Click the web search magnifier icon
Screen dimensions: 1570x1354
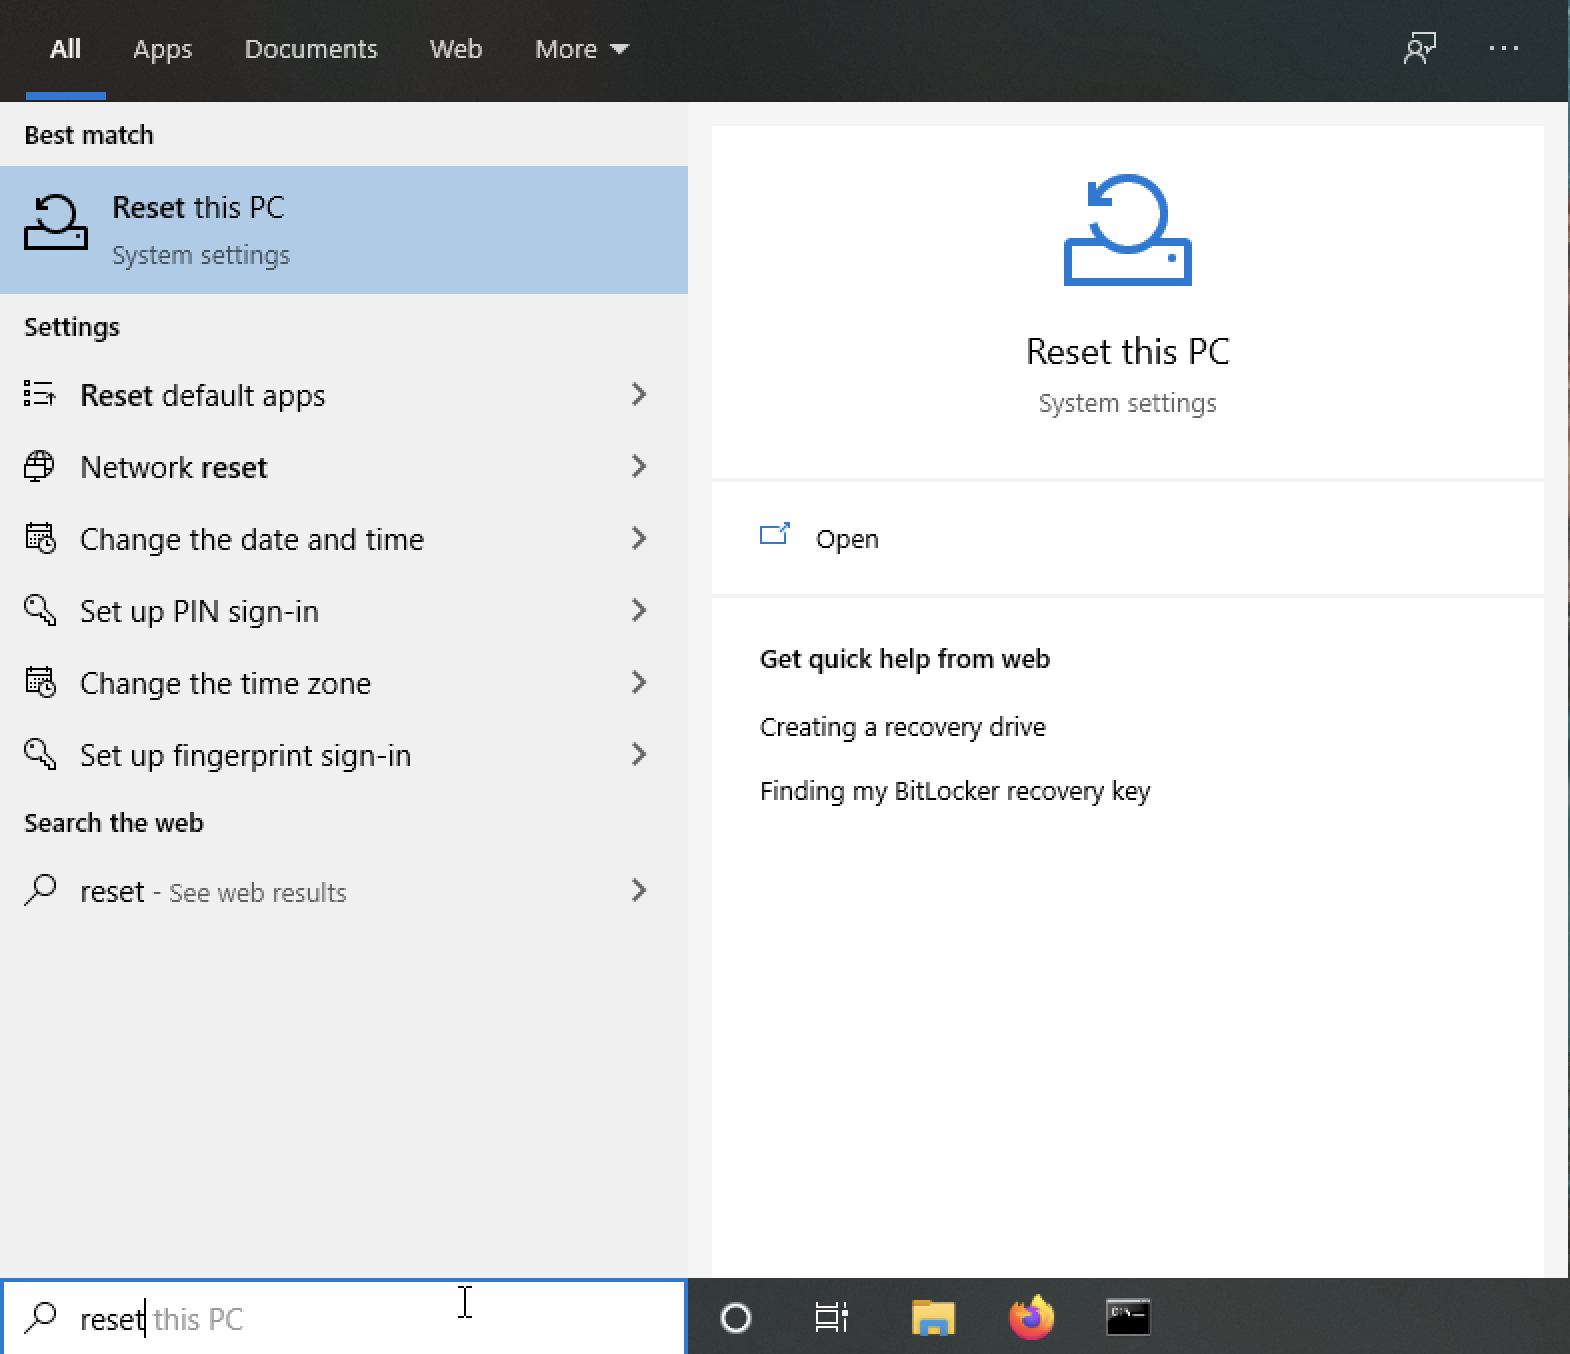40,889
